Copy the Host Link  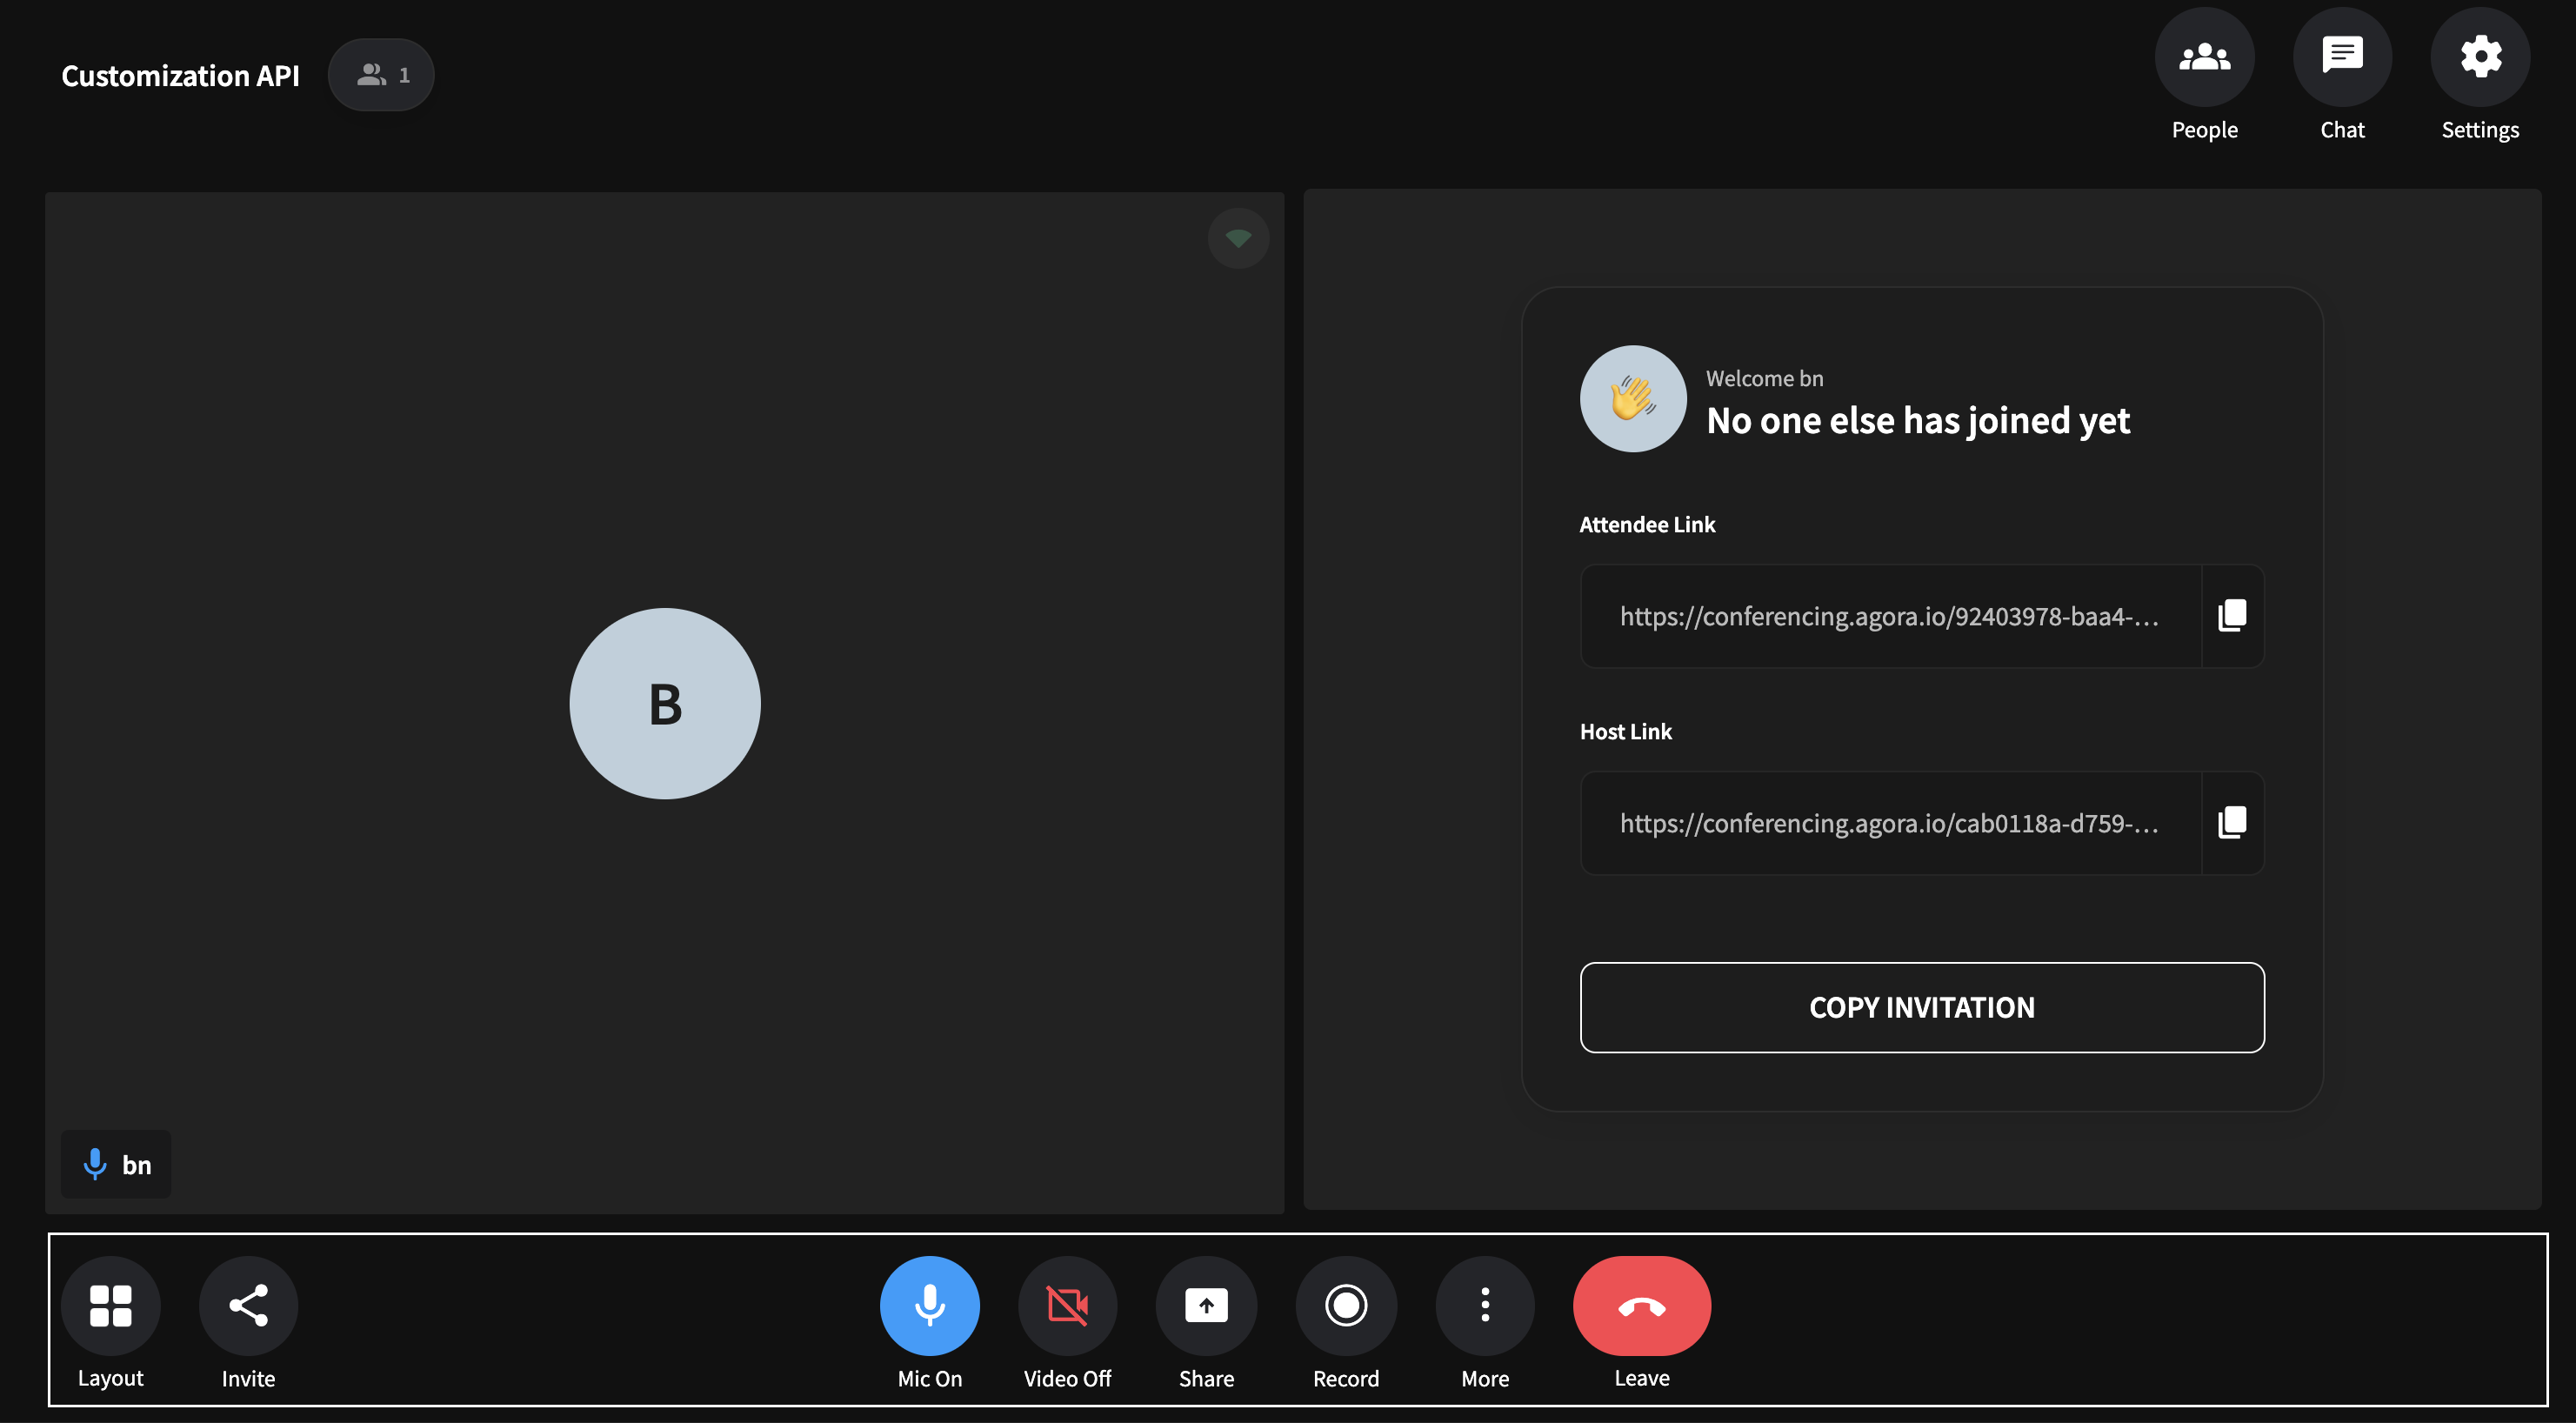point(2232,823)
